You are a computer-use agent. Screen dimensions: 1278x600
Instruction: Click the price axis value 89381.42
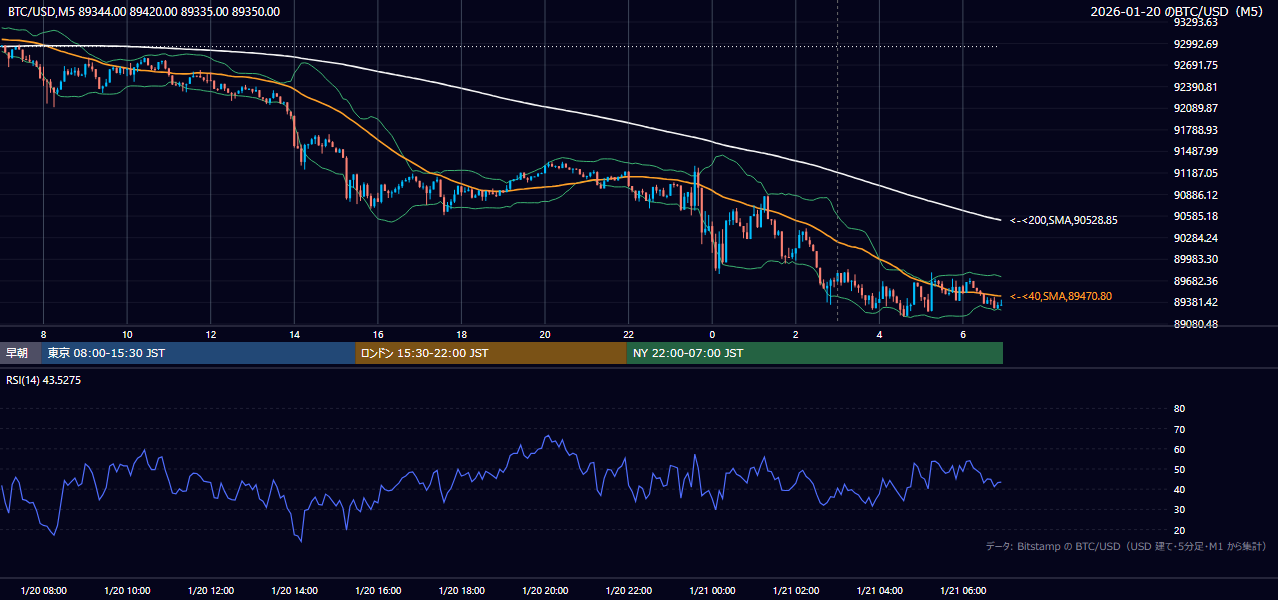1196,302
